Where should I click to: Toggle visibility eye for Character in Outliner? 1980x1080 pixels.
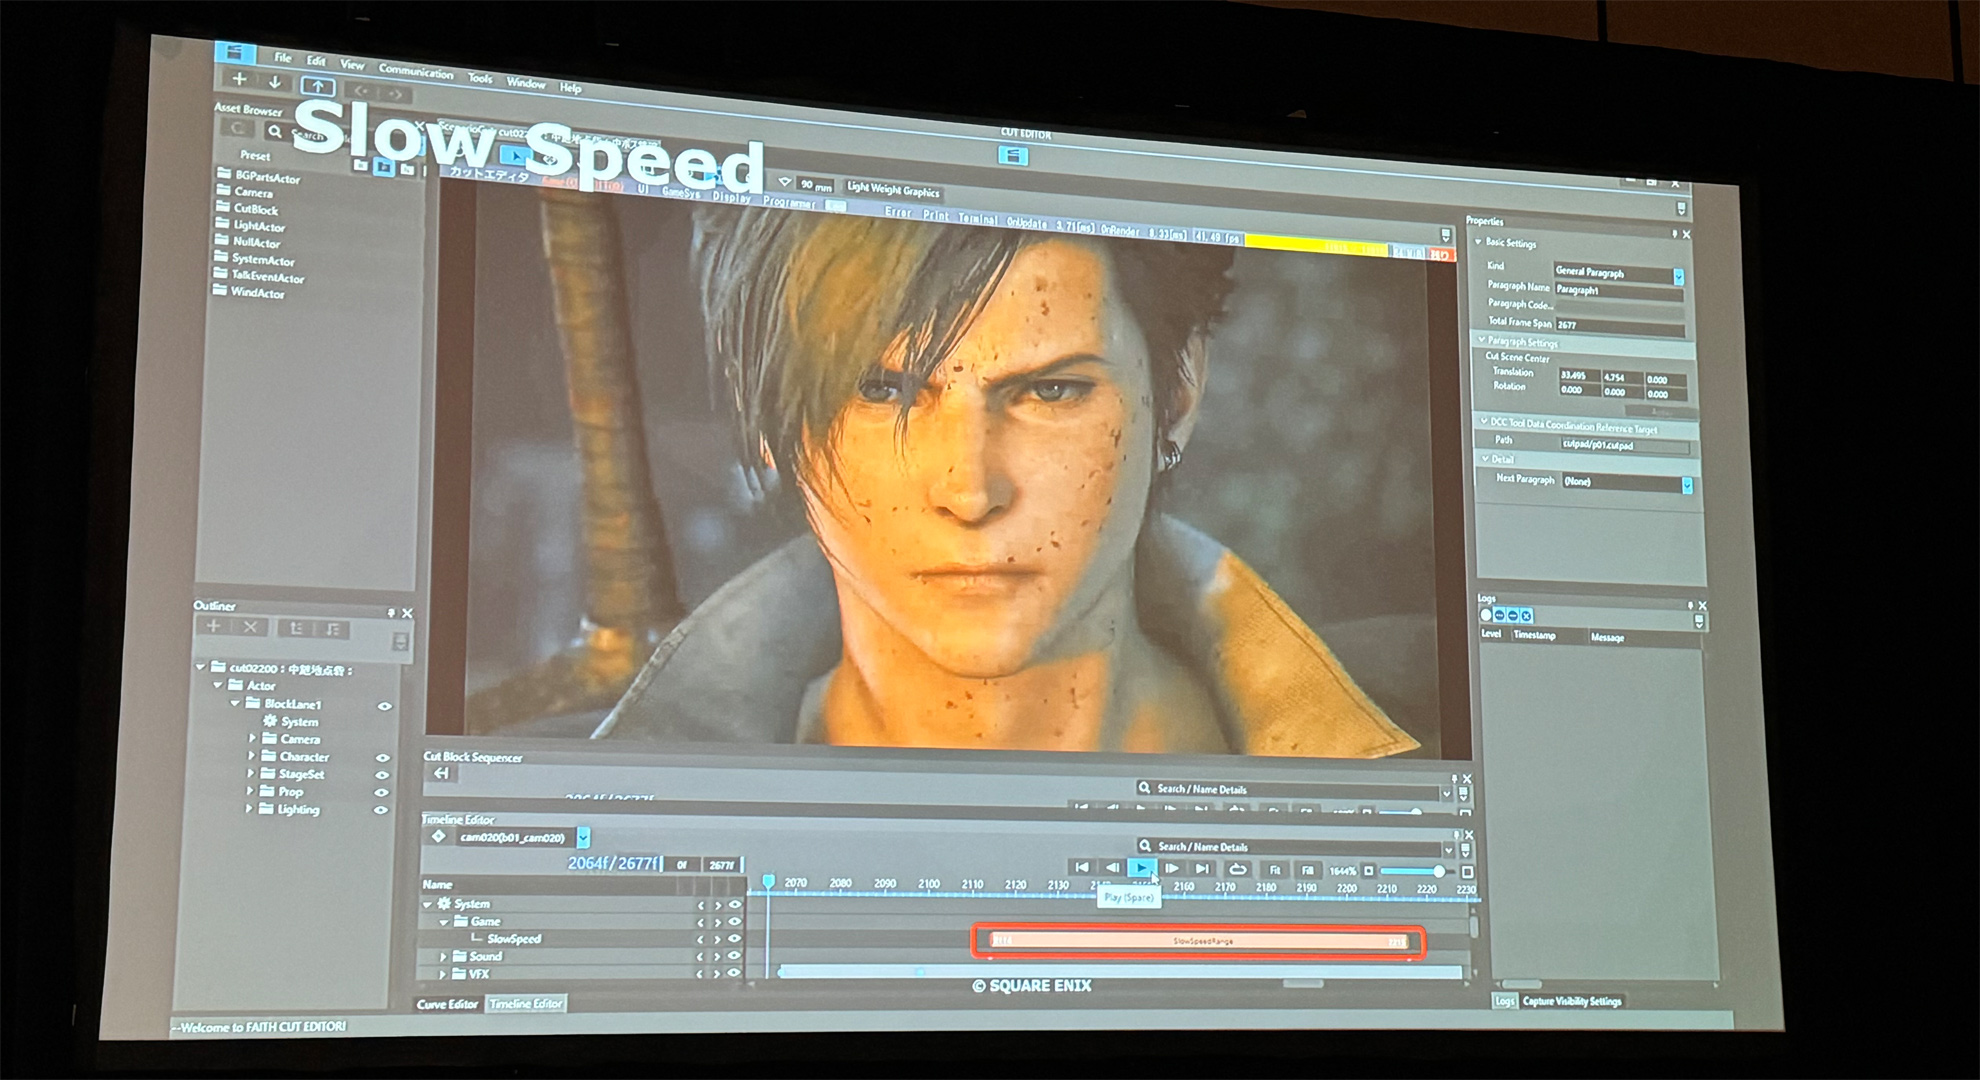(382, 758)
